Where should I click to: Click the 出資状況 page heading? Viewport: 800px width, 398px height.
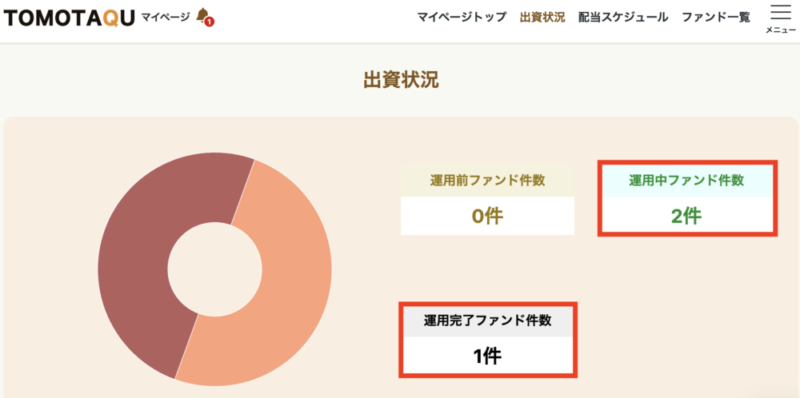401,81
